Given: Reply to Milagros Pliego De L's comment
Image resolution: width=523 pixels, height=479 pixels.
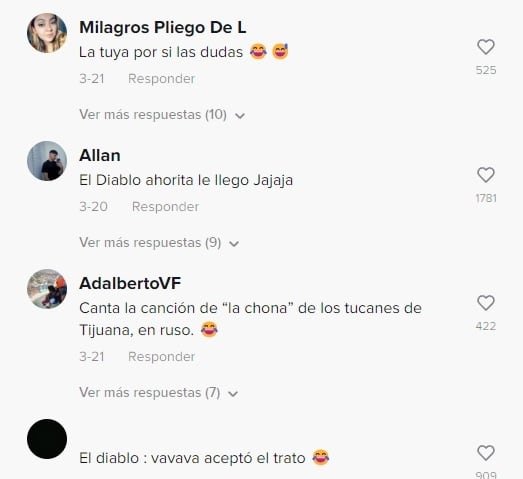Looking at the screenshot, I should 161,79.
